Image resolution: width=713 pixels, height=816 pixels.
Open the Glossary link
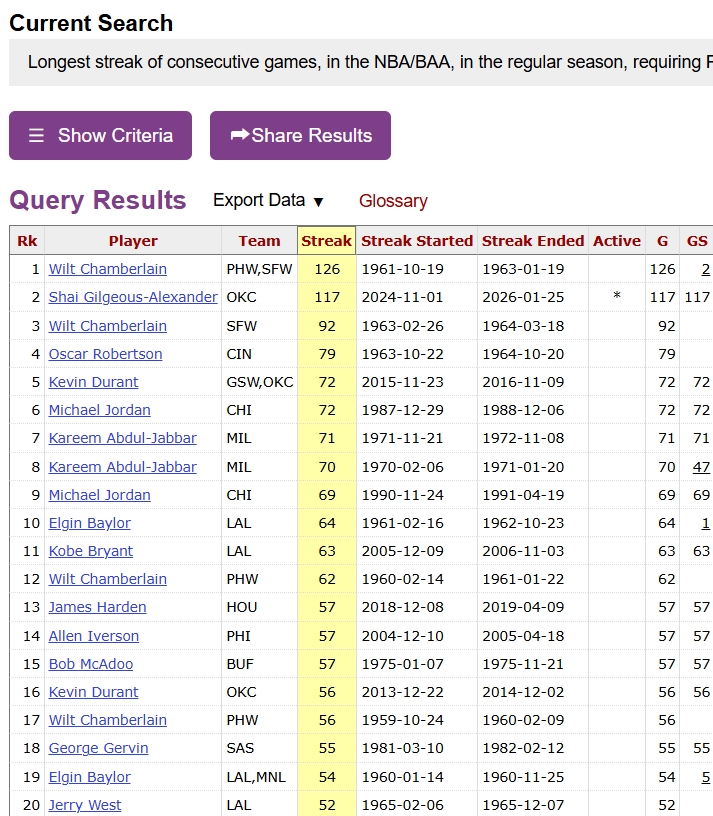393,201
